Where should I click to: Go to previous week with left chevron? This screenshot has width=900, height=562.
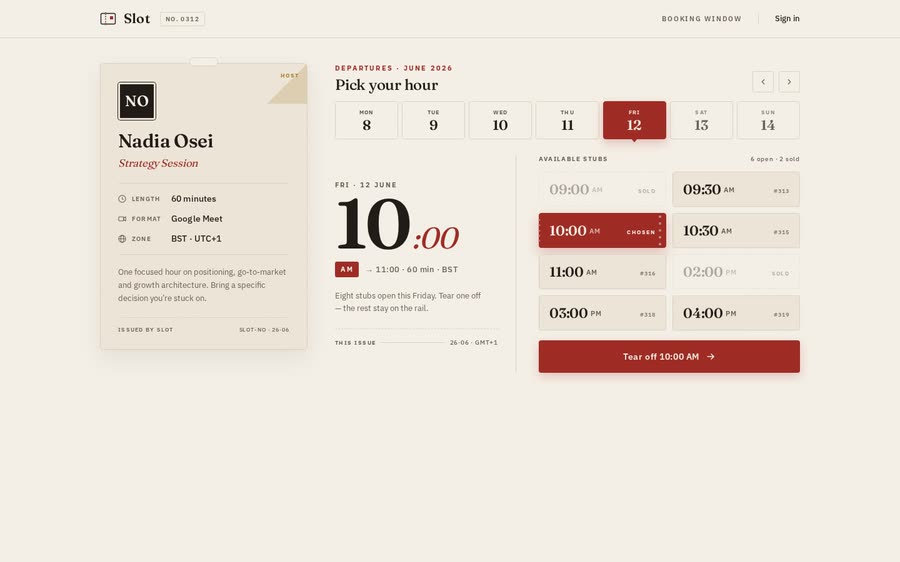tap(763, 82)
